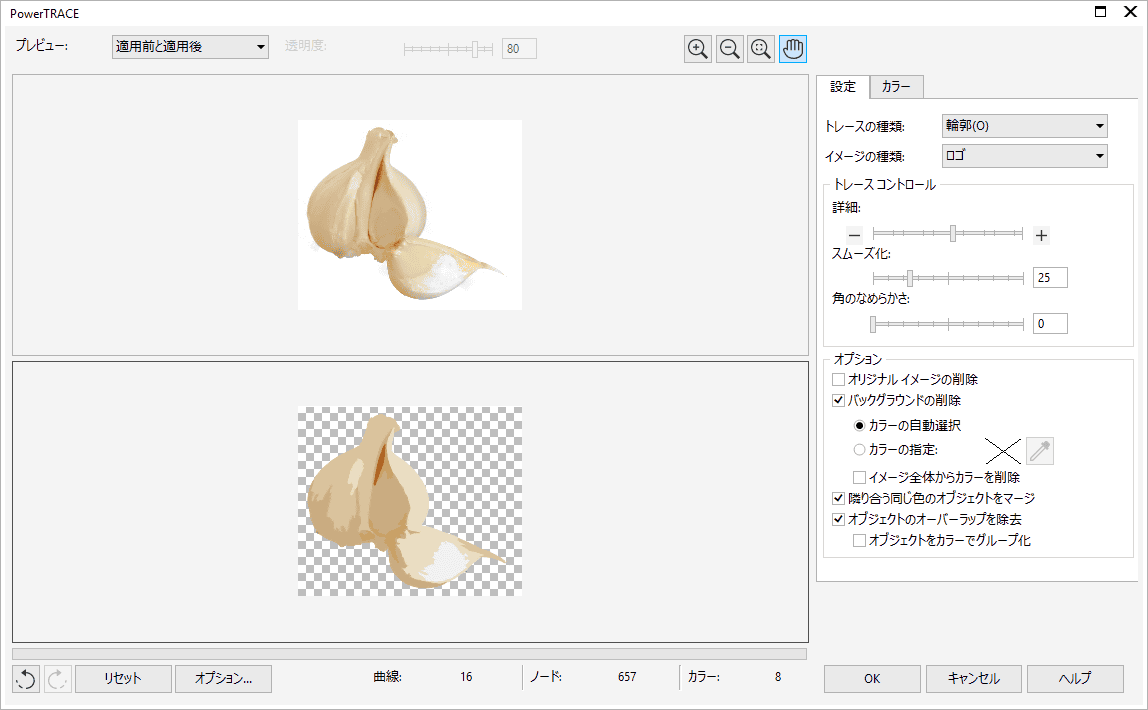Click the curve count value 16

466,677
